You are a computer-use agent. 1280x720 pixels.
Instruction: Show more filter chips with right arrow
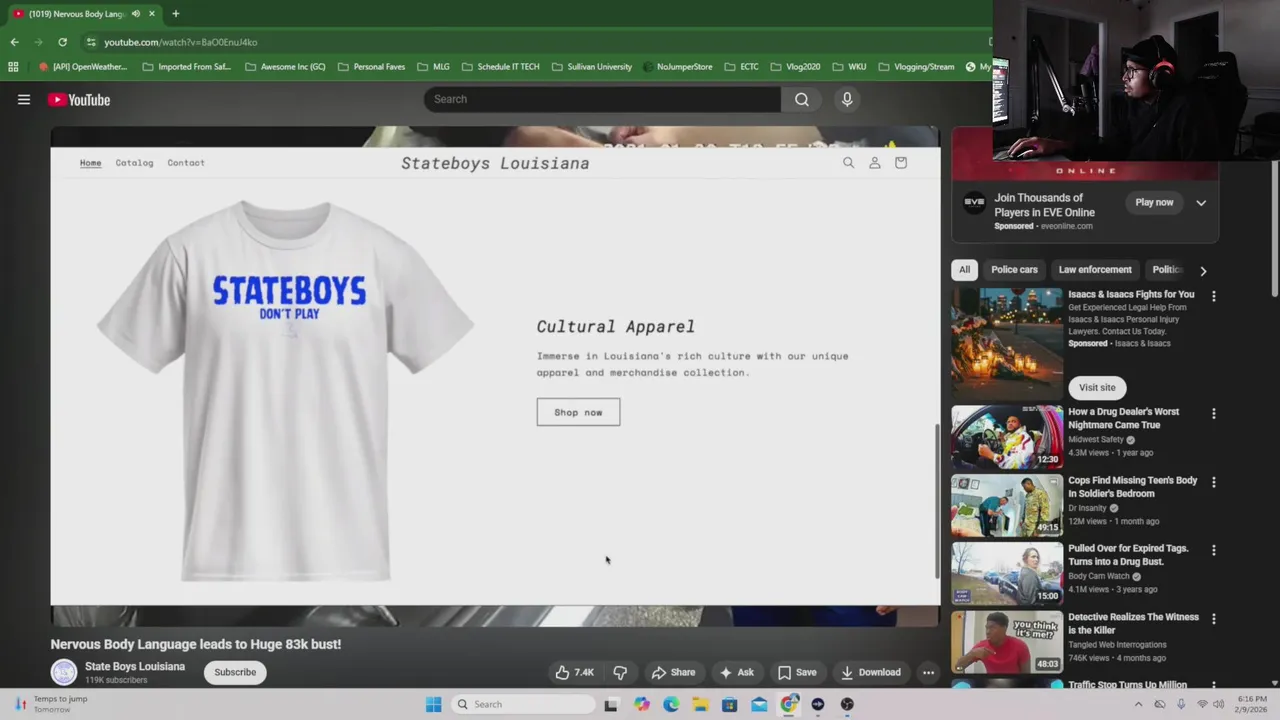click(1203, 270)
